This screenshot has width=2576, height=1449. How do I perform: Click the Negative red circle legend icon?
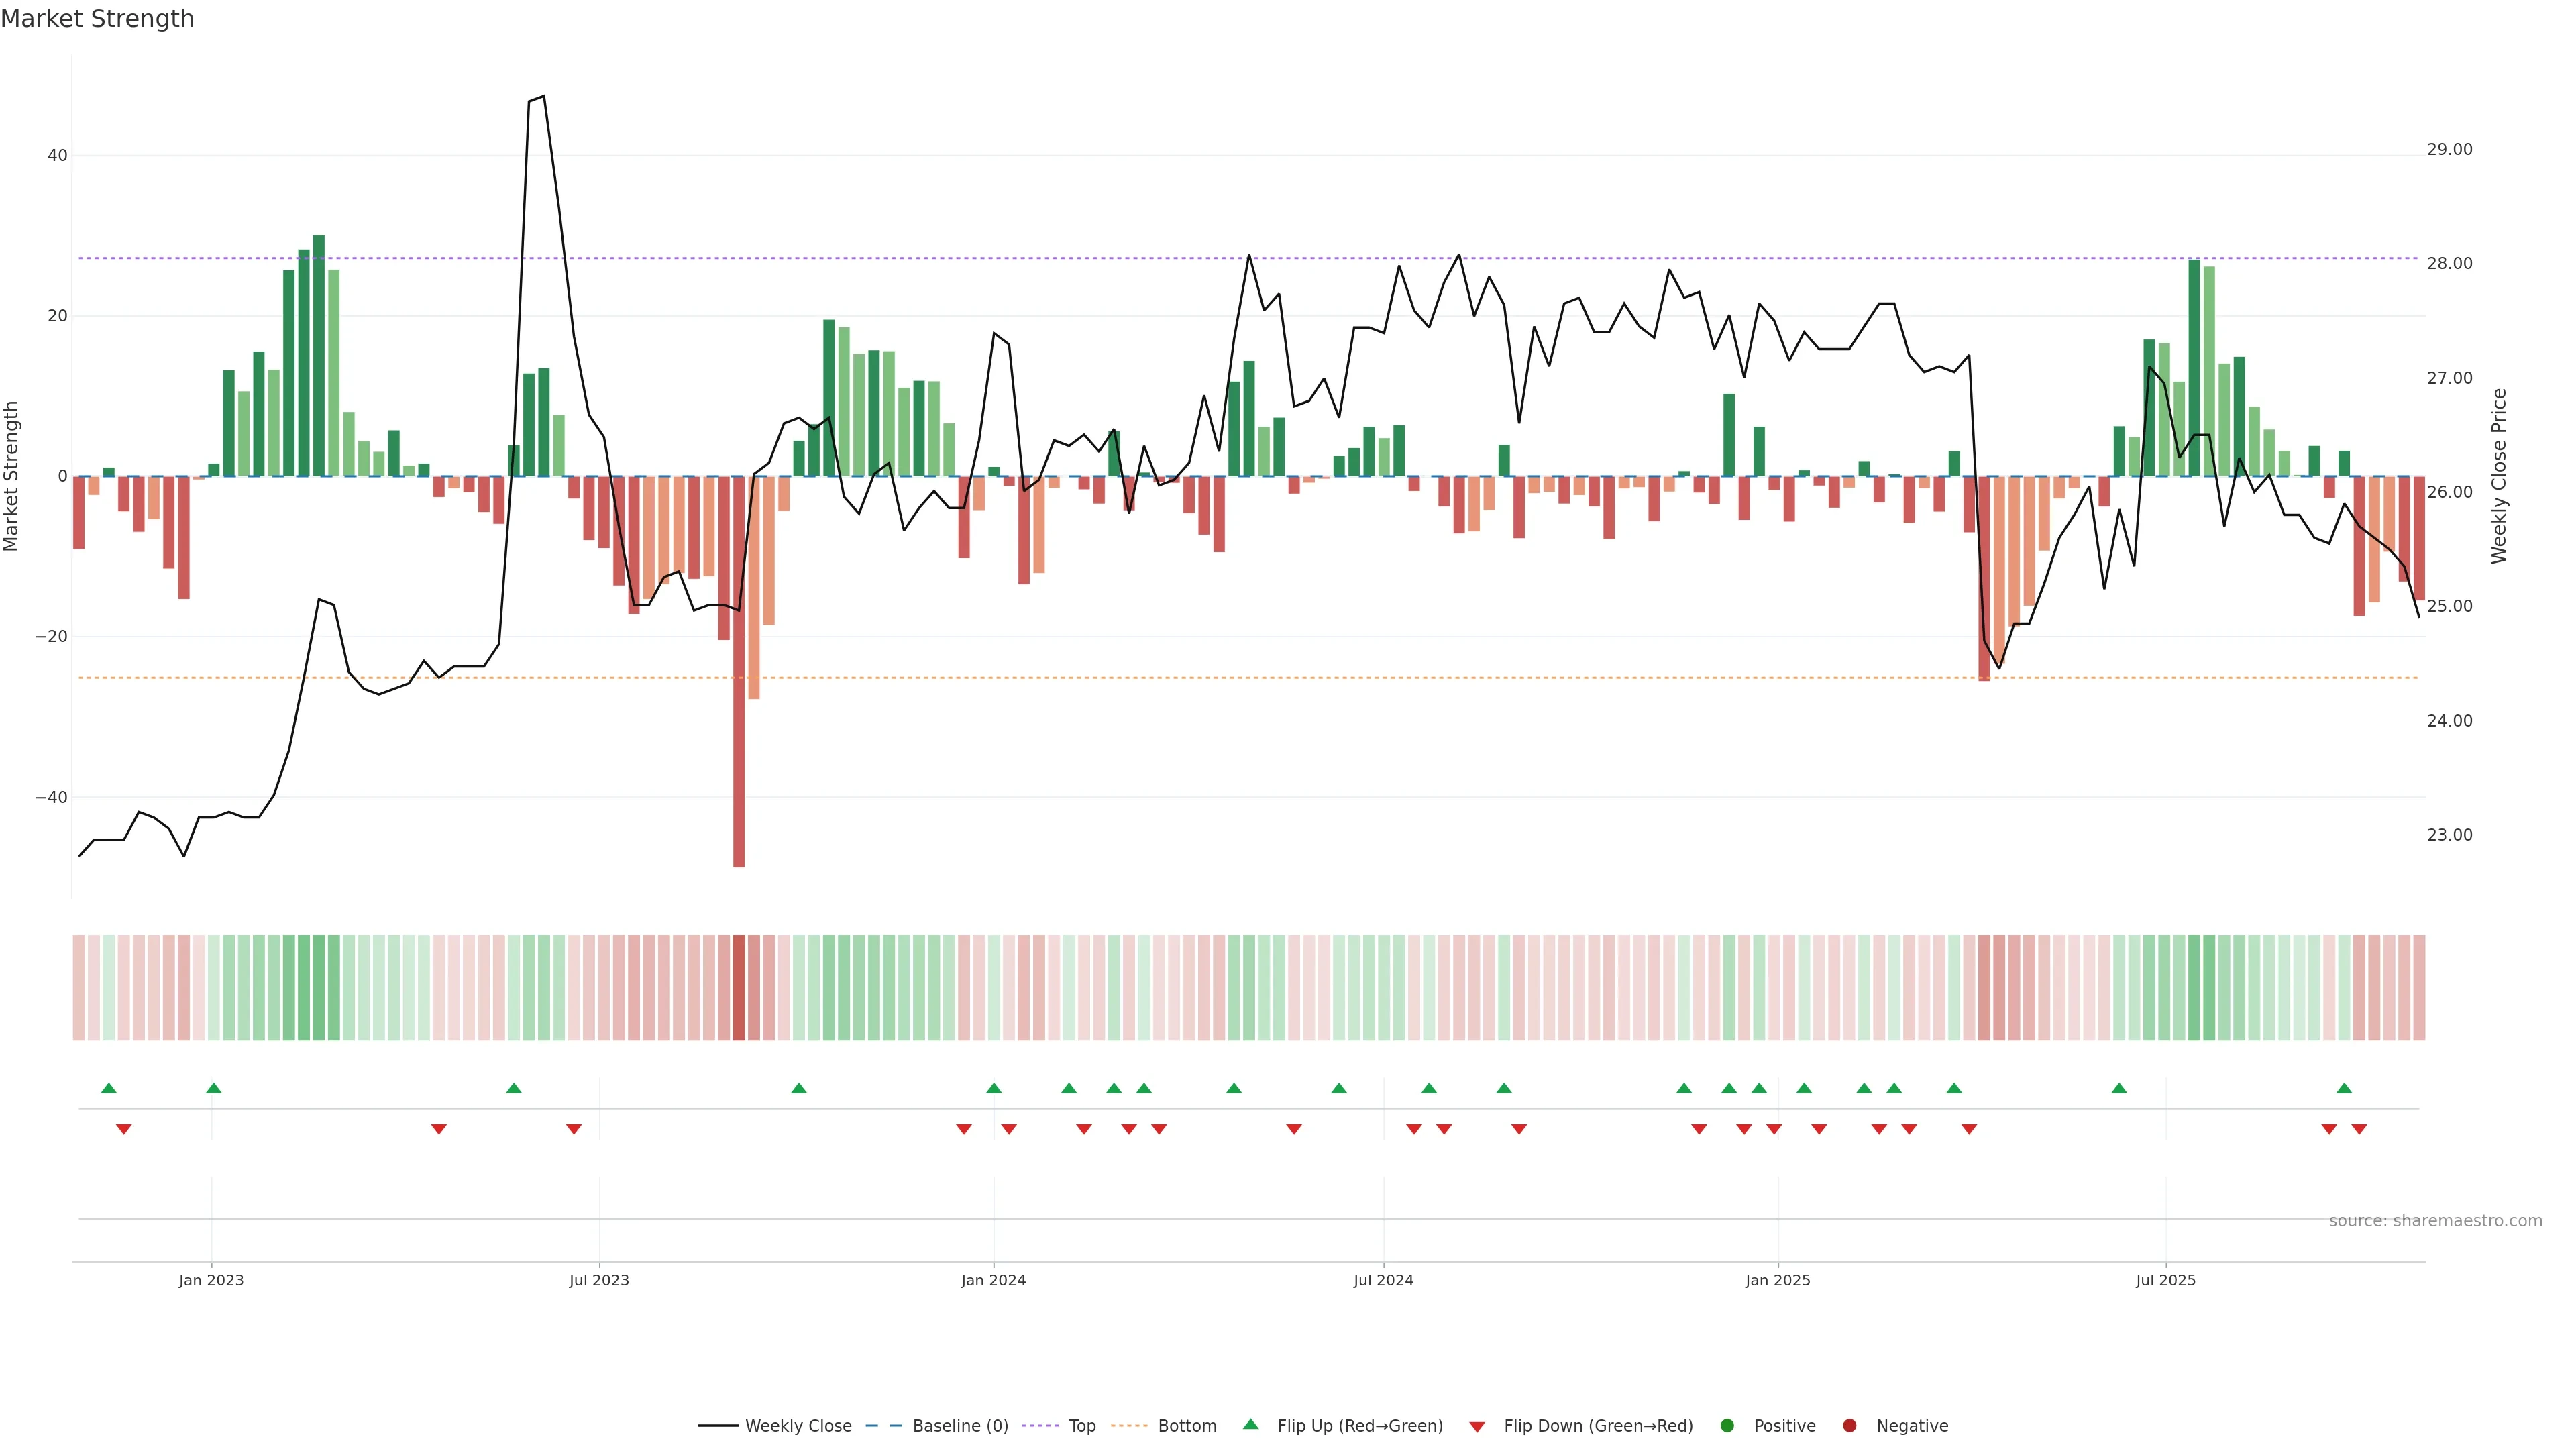tap(1849, 1426)
